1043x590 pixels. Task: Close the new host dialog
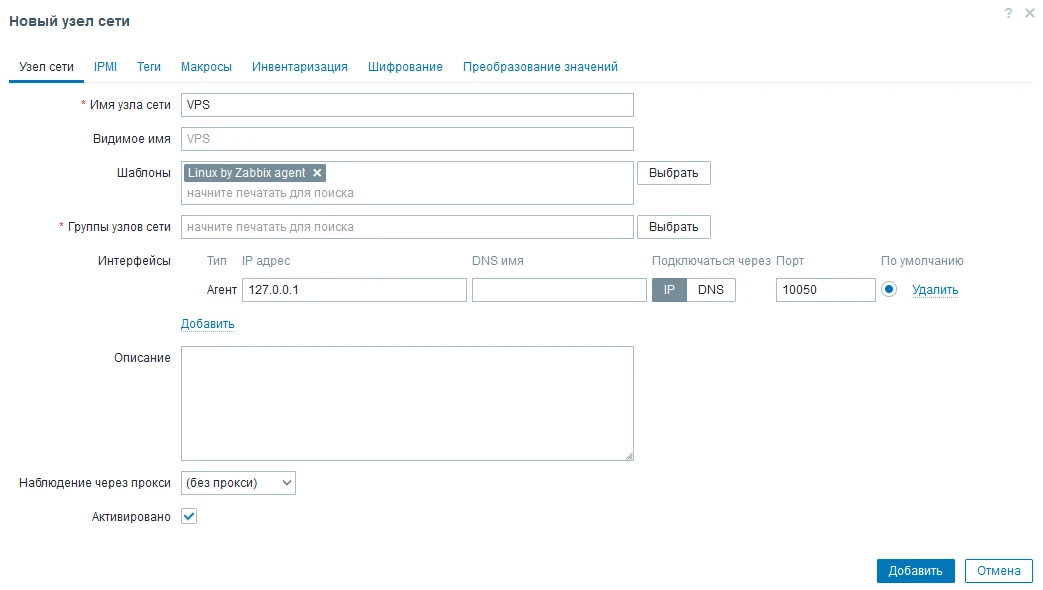[x=1029, y=13]
